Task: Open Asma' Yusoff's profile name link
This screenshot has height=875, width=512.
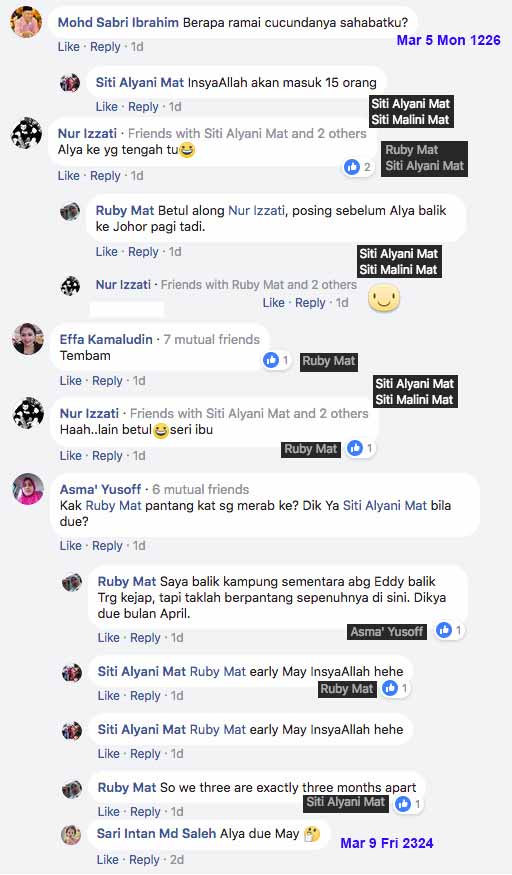Action: [x=100, y=489]
